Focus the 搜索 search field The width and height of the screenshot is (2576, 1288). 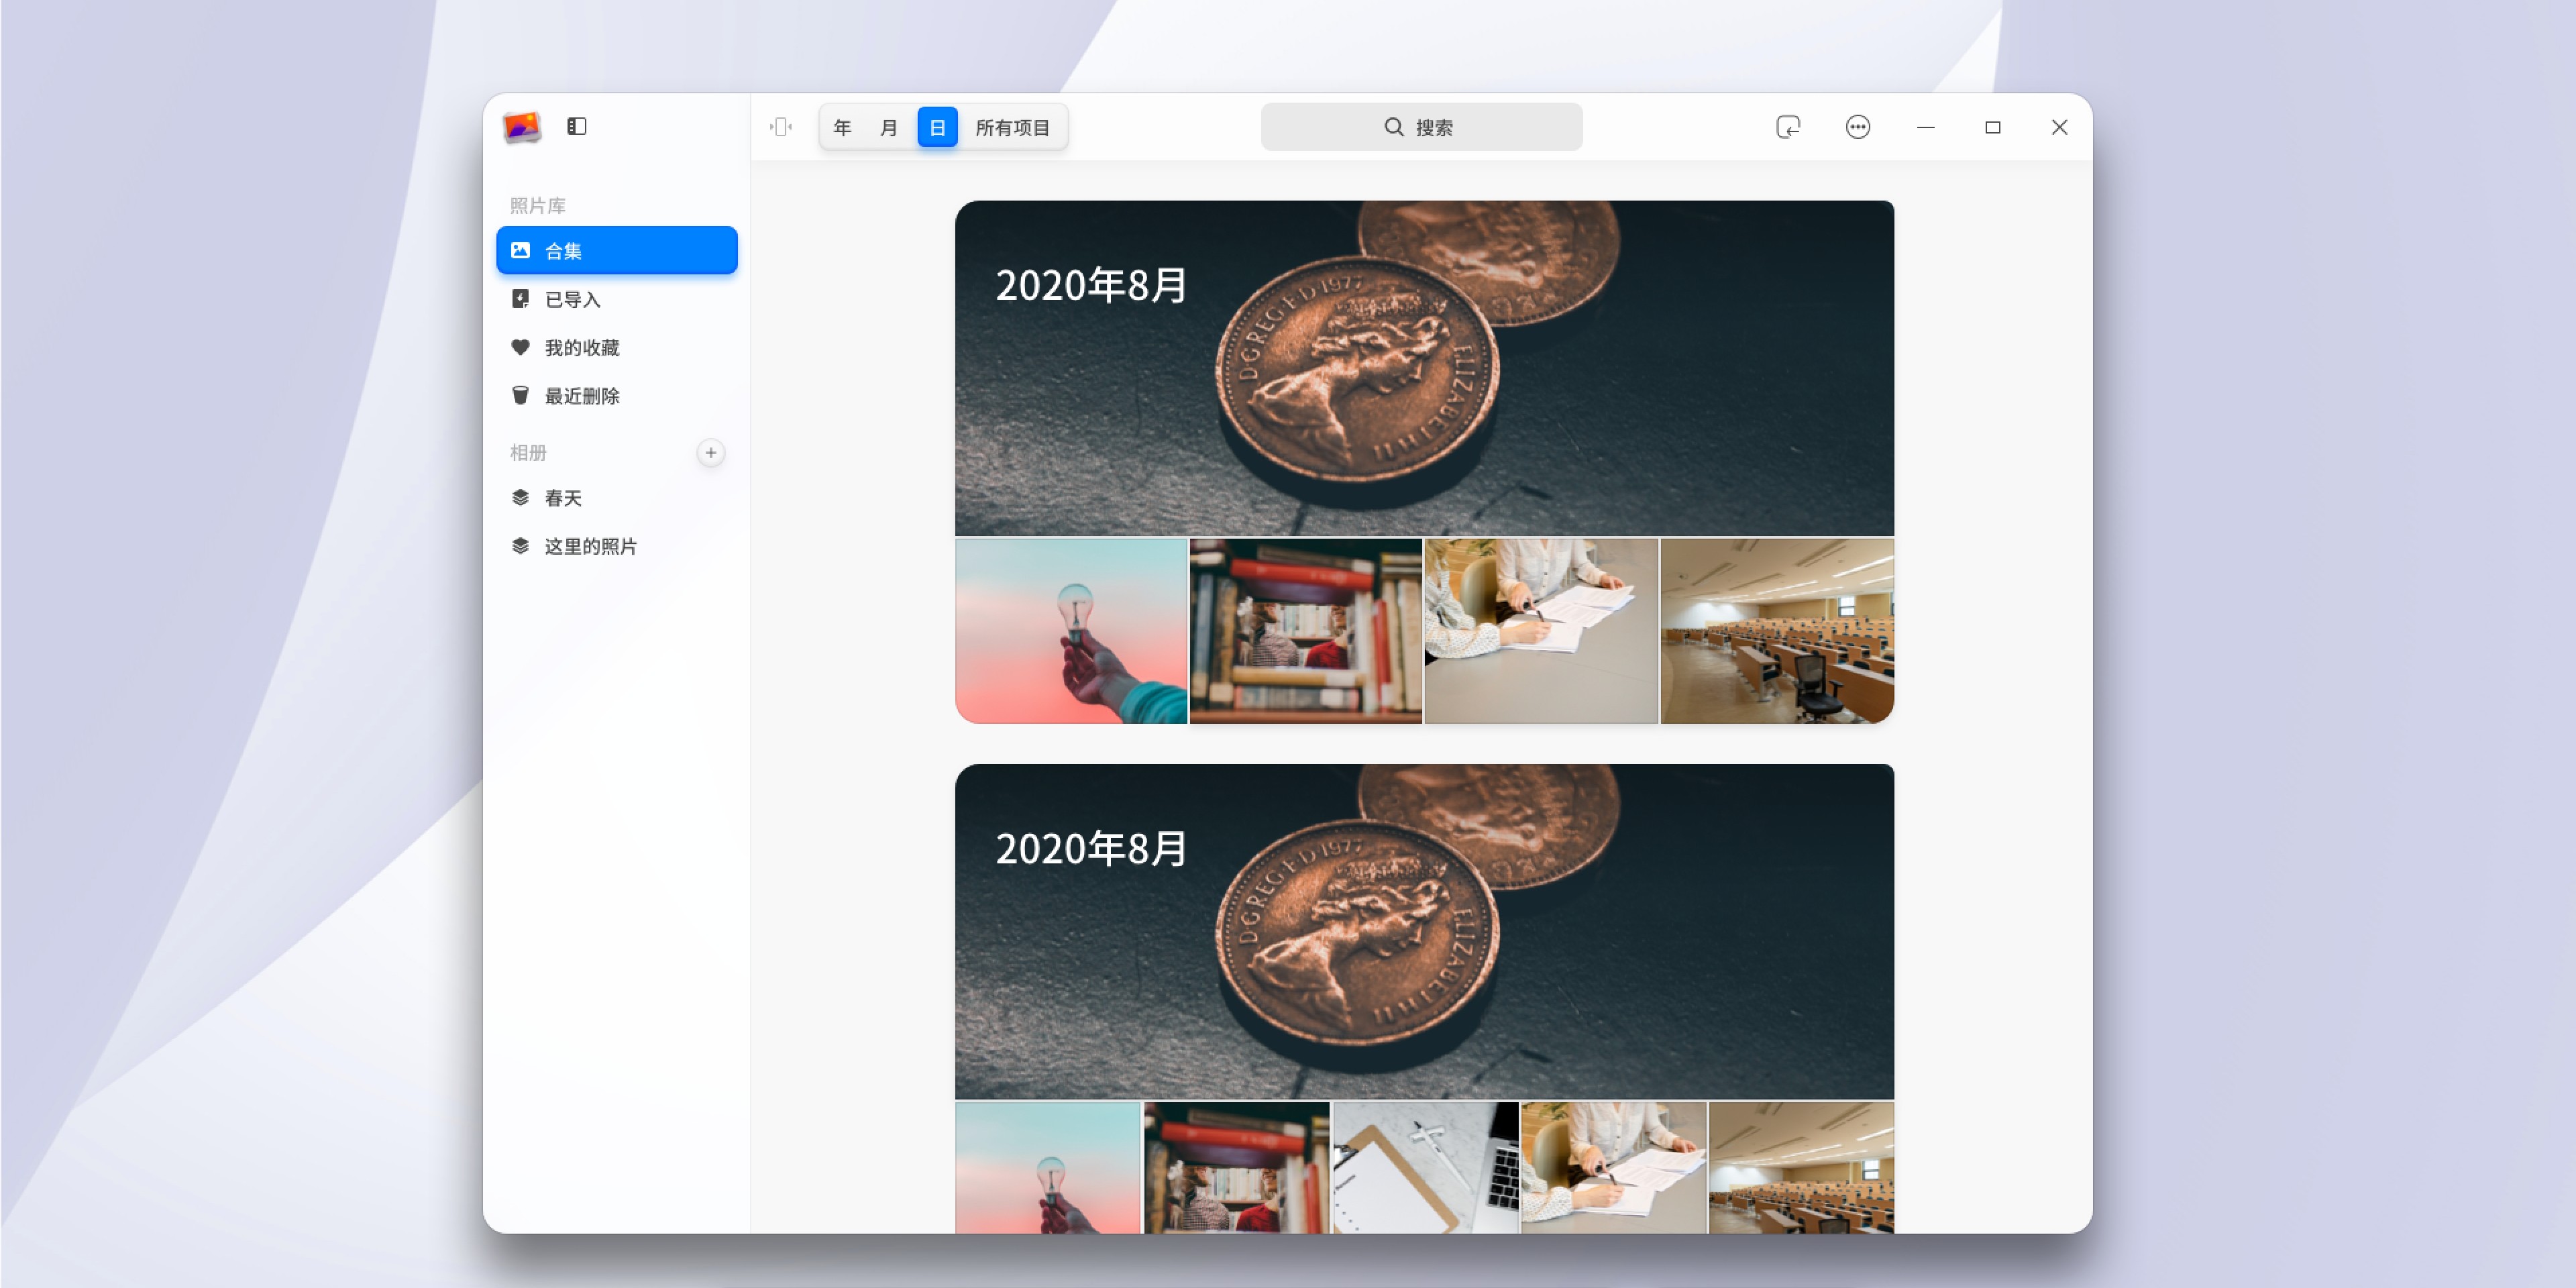tap(1421, 127)
